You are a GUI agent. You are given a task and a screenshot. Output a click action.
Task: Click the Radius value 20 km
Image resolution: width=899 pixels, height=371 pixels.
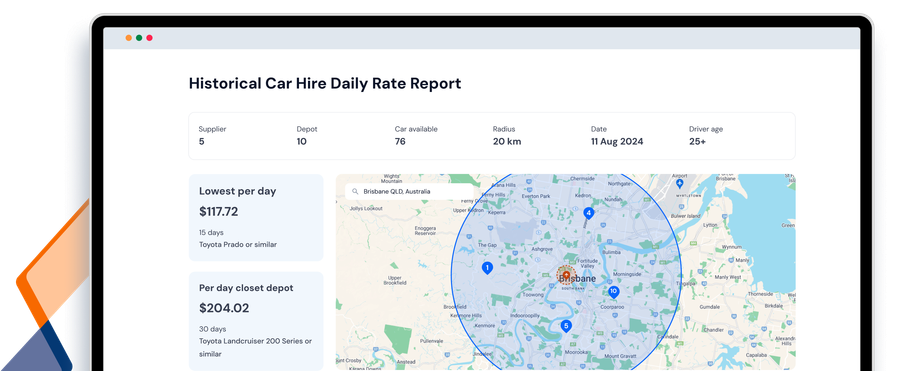click(507, 142)
